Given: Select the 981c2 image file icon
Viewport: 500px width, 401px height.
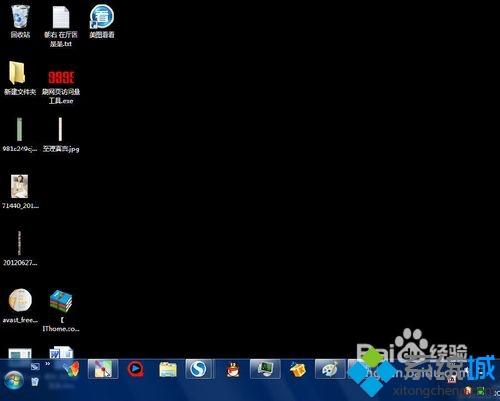Looking at the screenshot, I should click(x=19, y=135).
